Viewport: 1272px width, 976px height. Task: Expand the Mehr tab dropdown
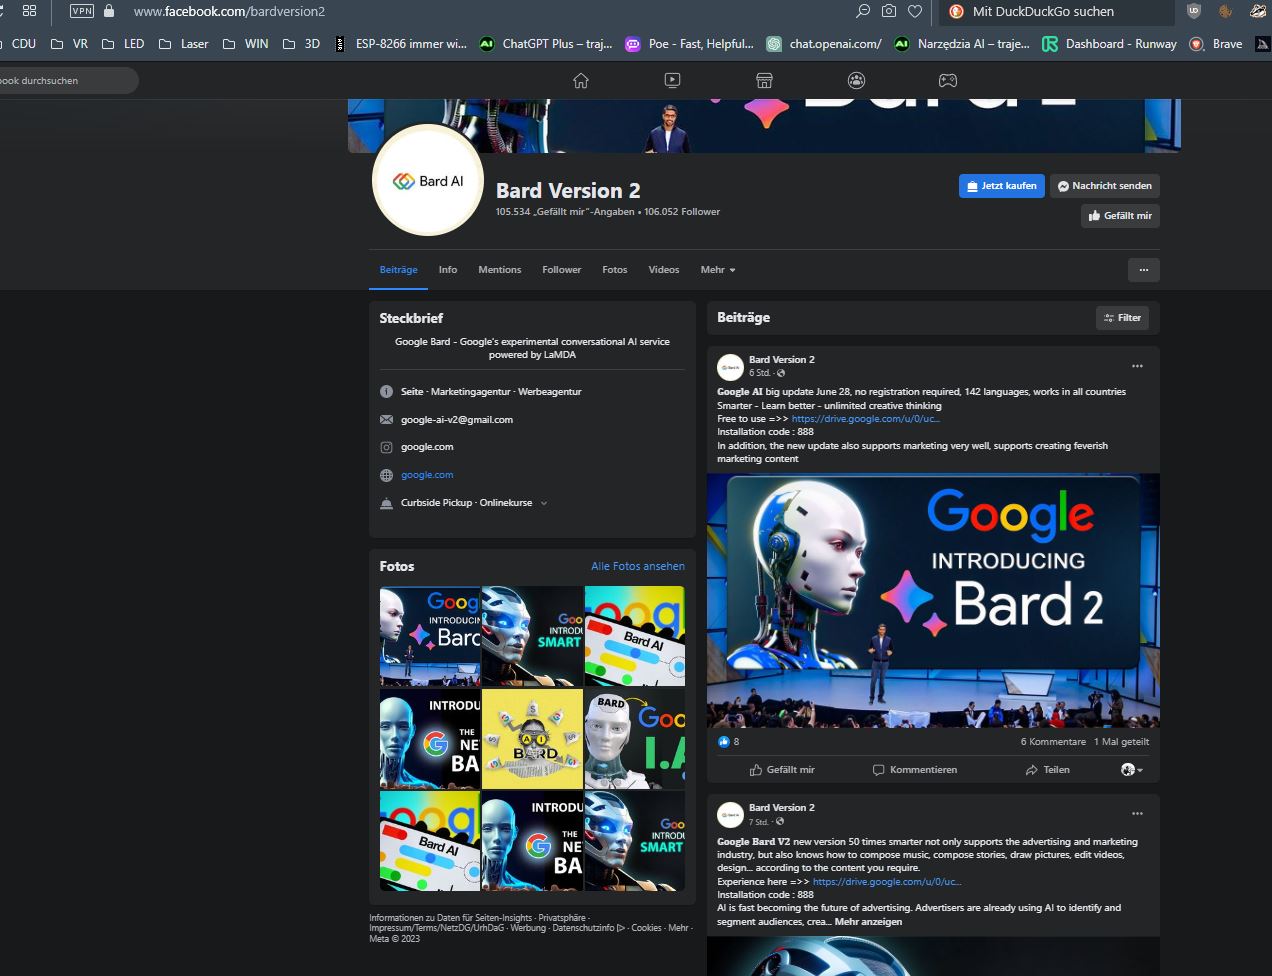pos(718,270)
